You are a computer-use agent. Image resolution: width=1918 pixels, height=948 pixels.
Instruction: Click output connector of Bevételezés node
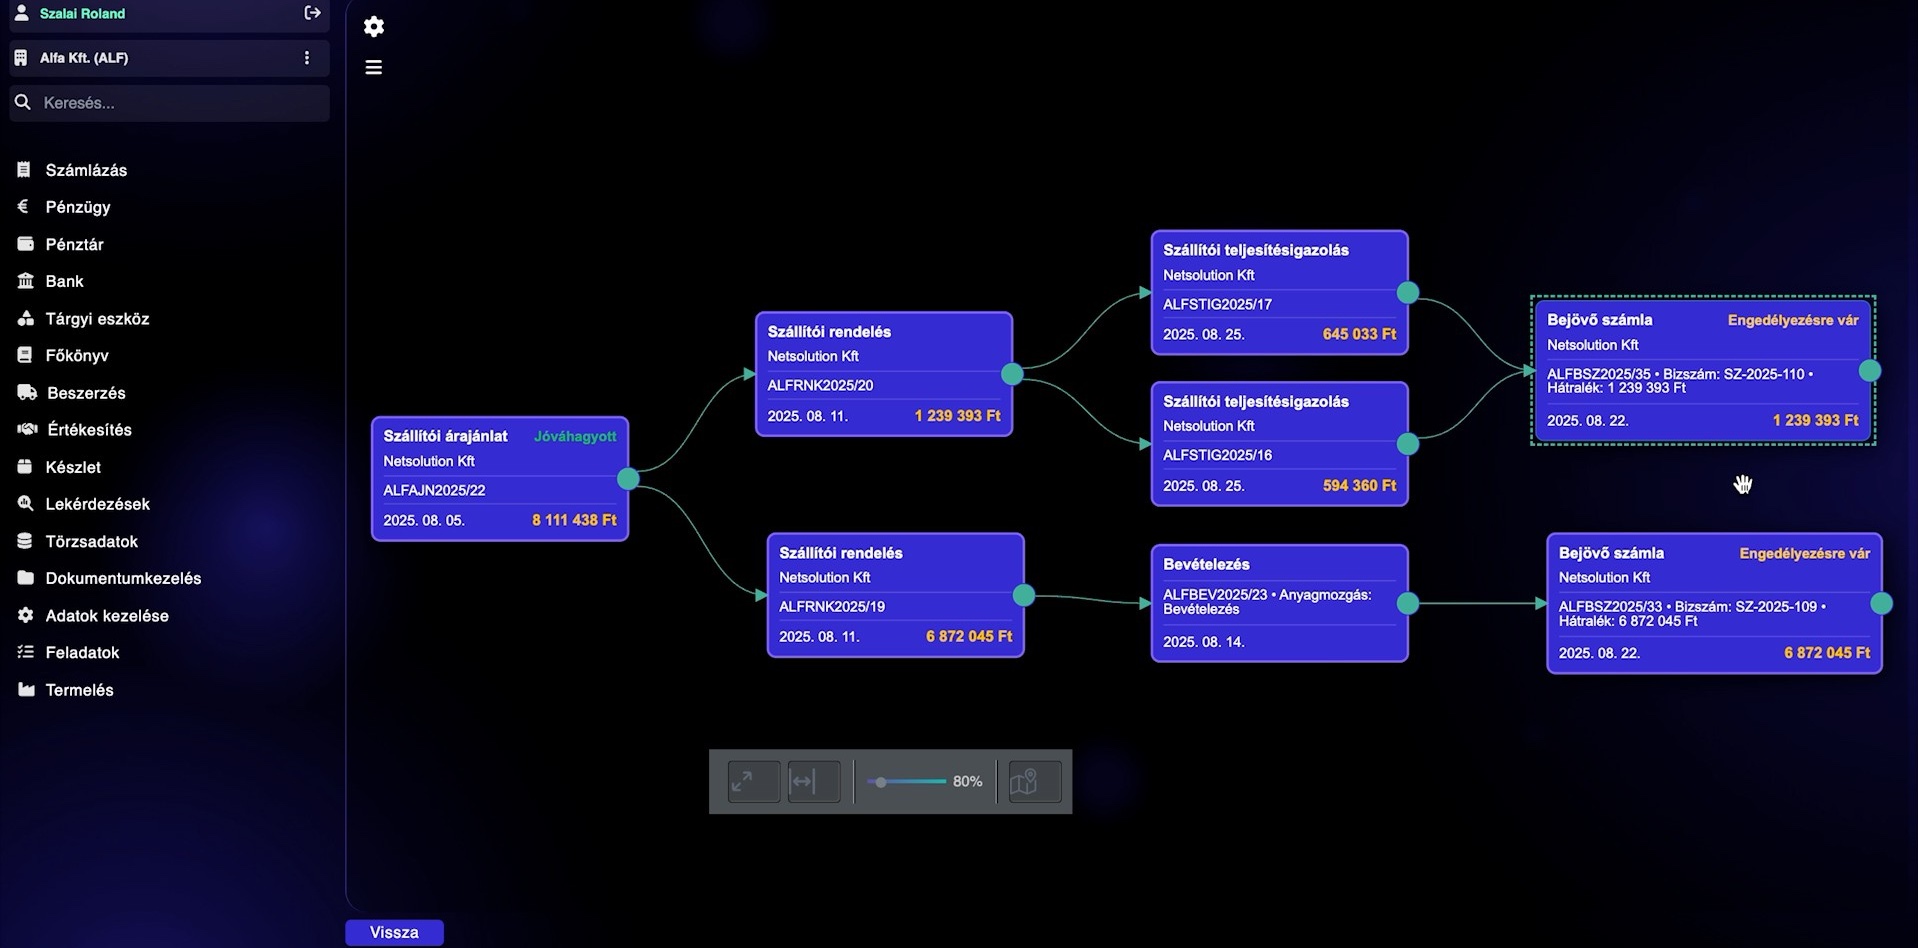point(1408,603)
